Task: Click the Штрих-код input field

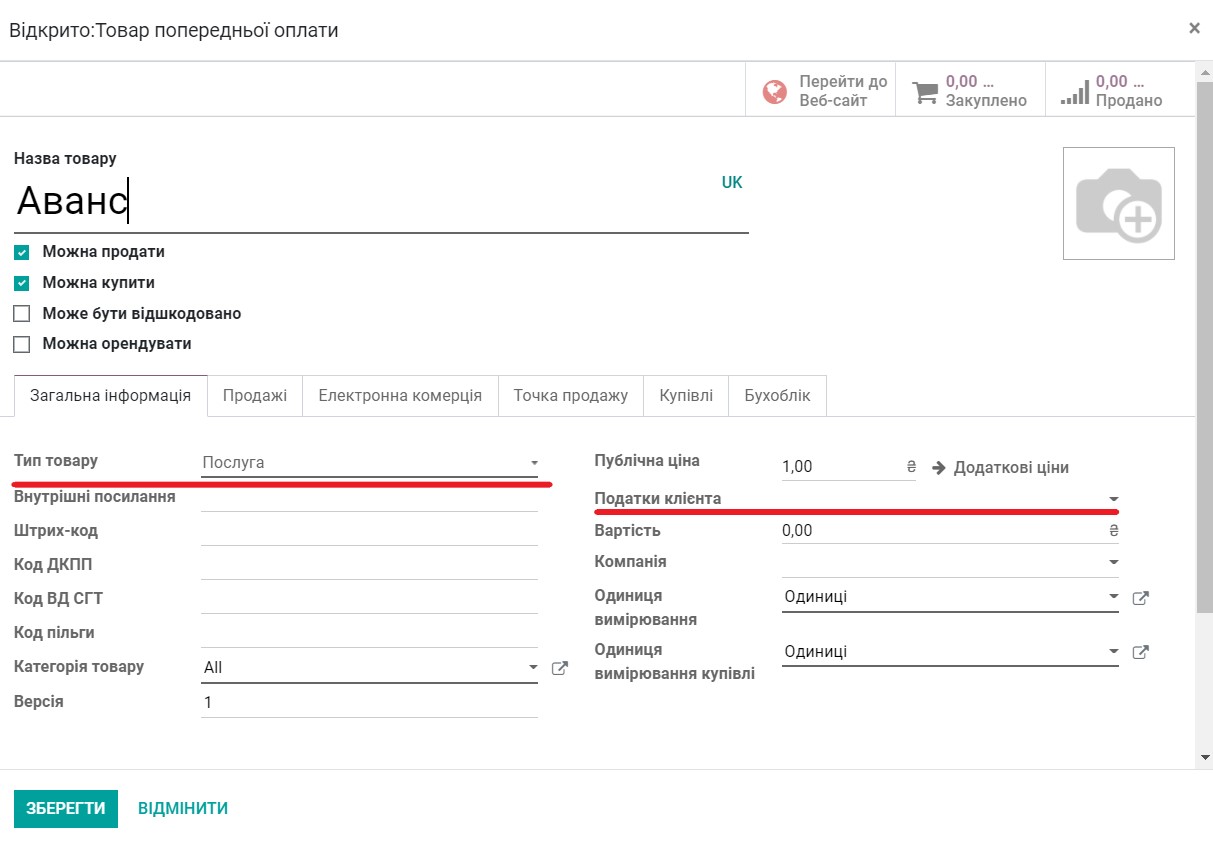Action: click(x=370, y=530)
